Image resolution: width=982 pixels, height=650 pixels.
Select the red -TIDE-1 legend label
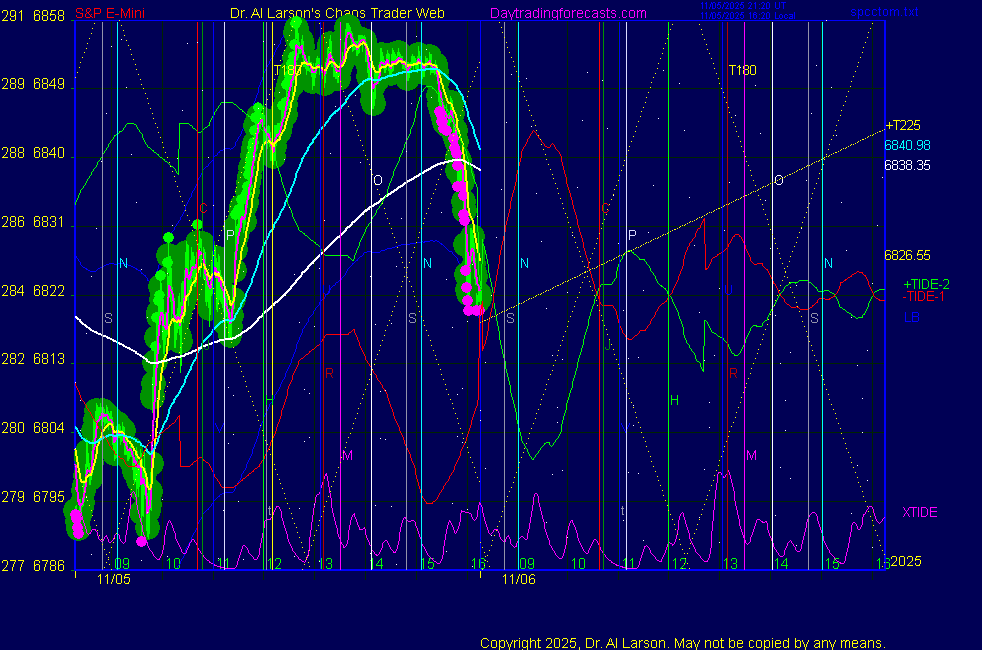tap(926, 297)
